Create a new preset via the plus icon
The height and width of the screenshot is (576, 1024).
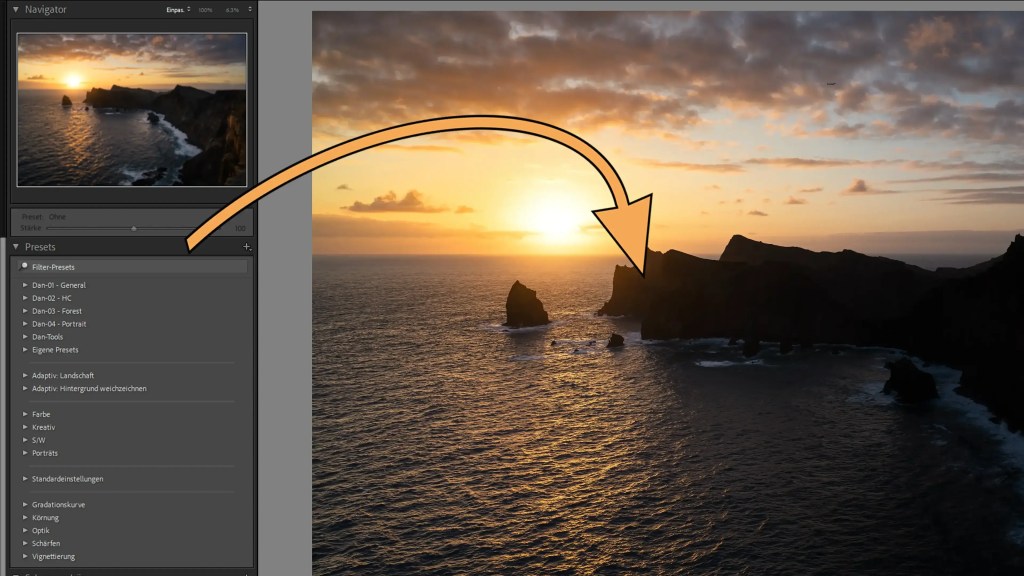click(246, 247)
